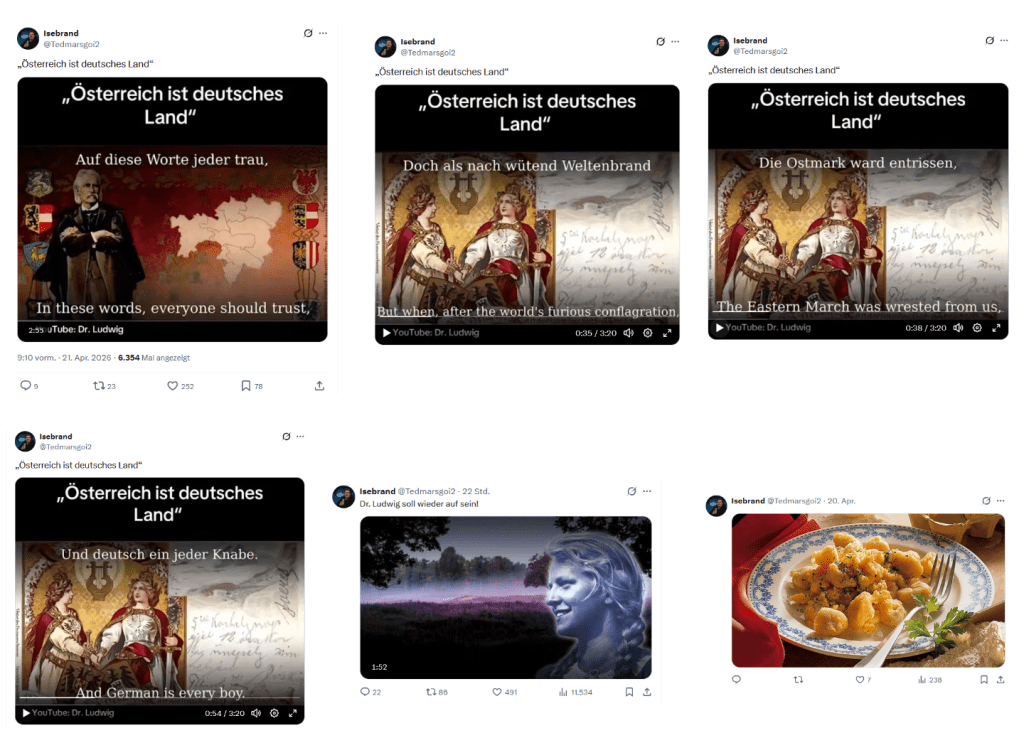Open three-dot menu on the food photo tweet
Image resolution: width=1024 pixels, height=743 pixels.
click(x=1000, y=501)
